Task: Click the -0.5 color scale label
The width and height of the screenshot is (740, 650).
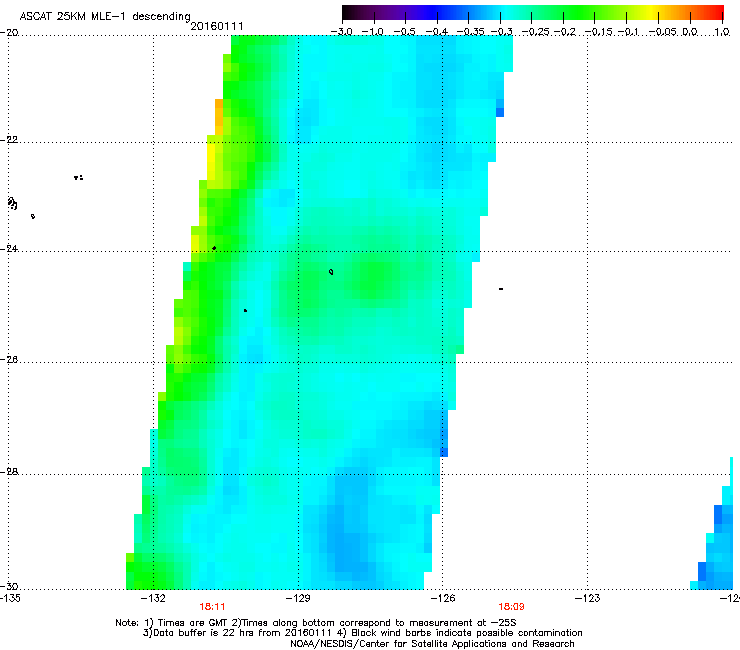Action: pyautogui.click(x=405, y=32)
